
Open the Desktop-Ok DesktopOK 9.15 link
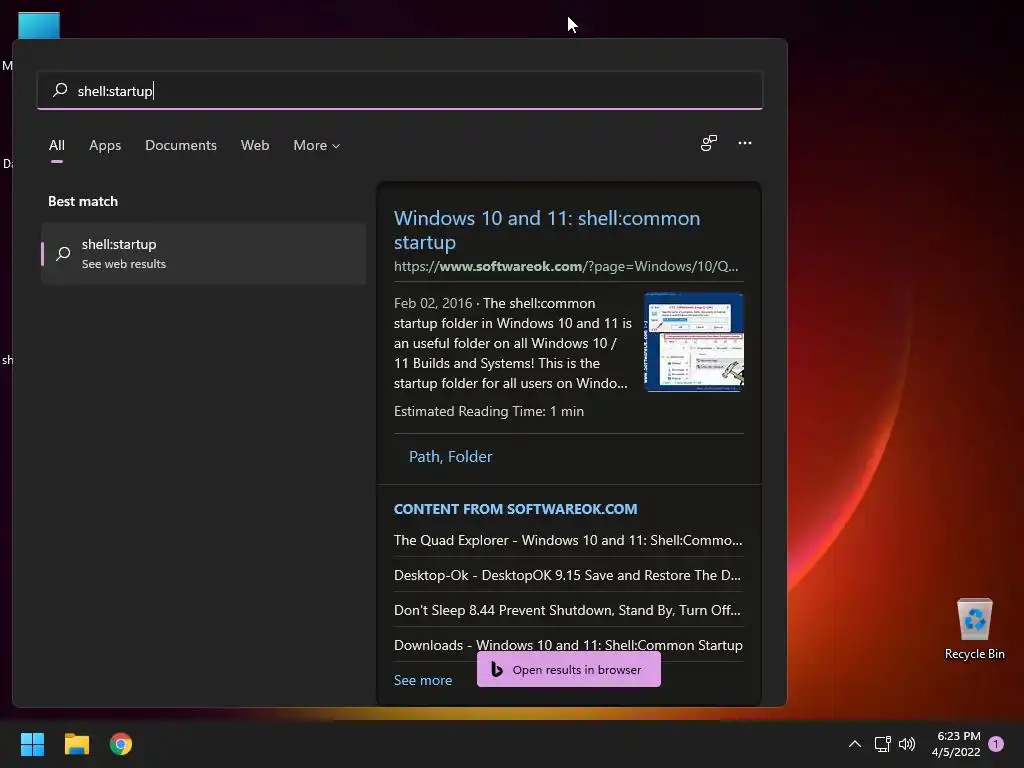pyautogui.click(x=567, y=575)
